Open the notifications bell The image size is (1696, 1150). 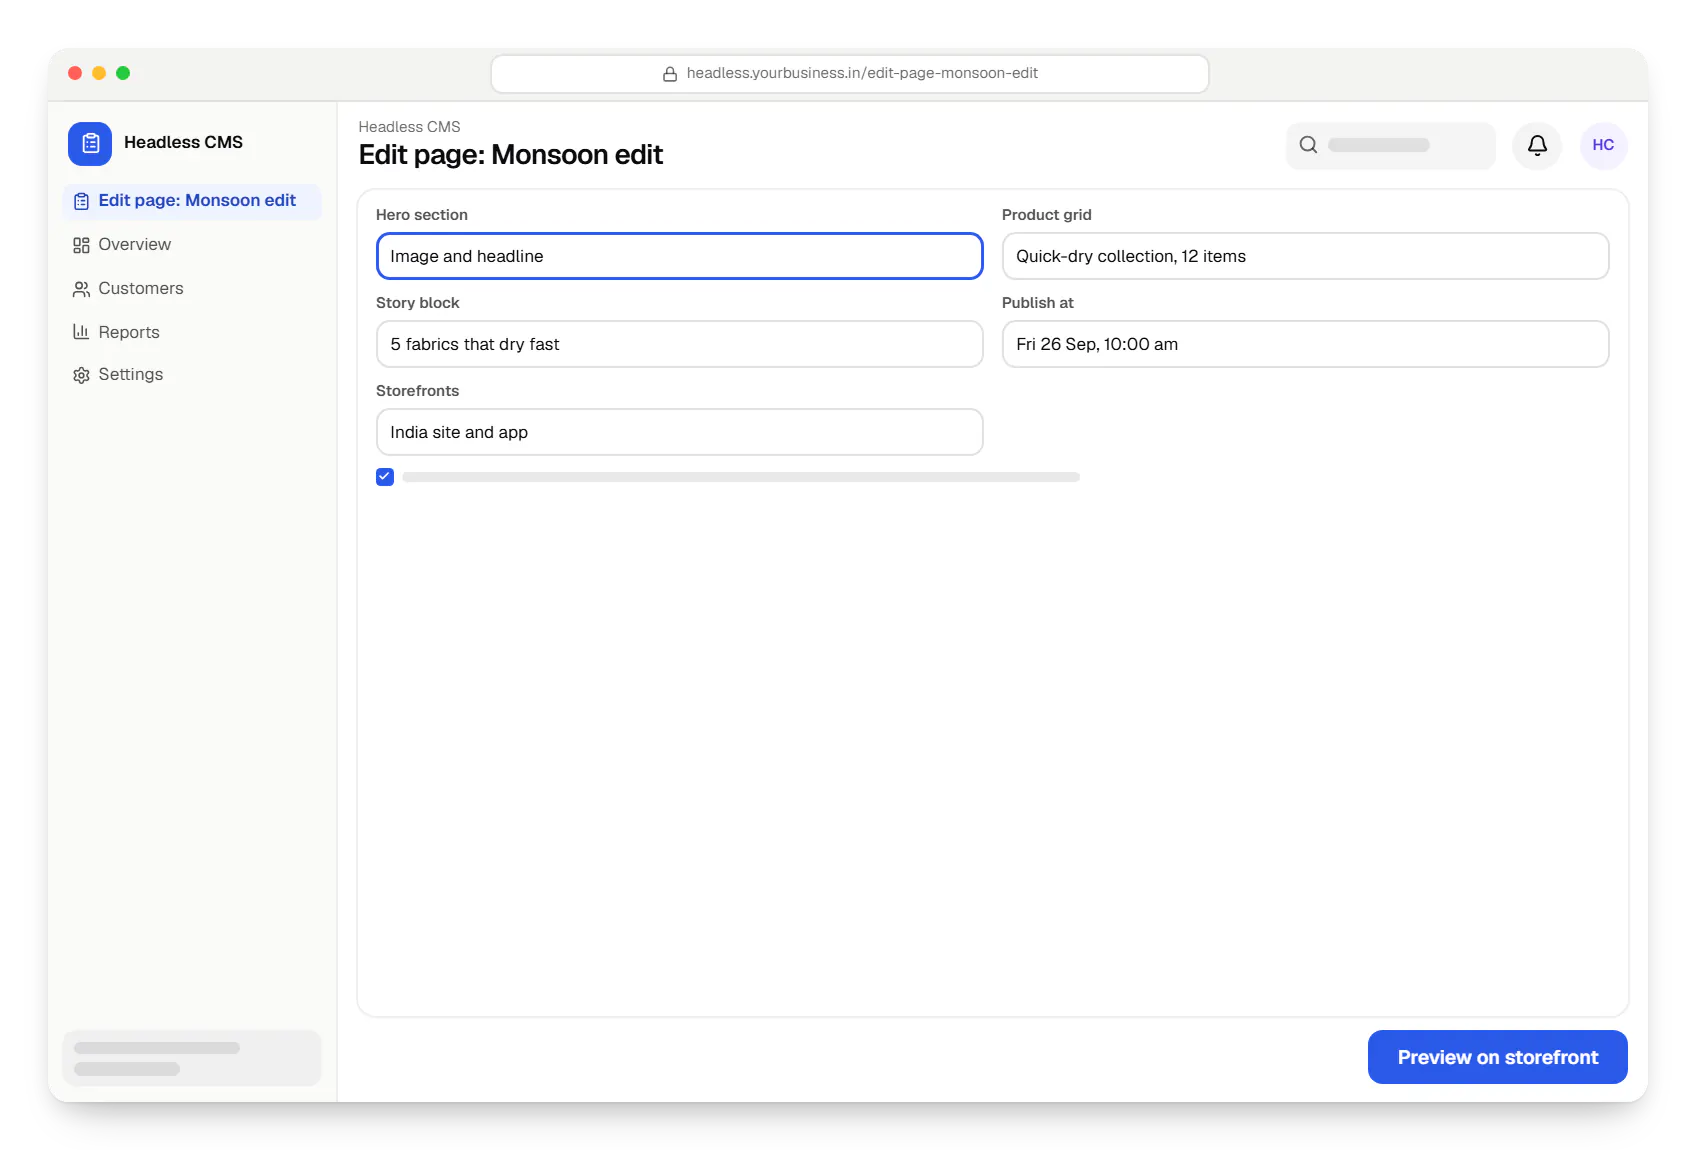tap(1537, 145)
